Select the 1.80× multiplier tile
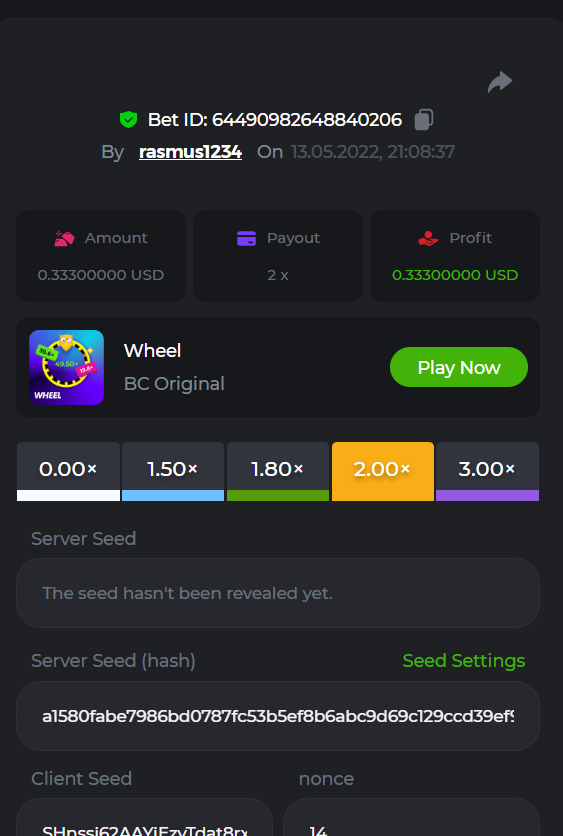Screen dimensions: 563x836 click(278, 471)
